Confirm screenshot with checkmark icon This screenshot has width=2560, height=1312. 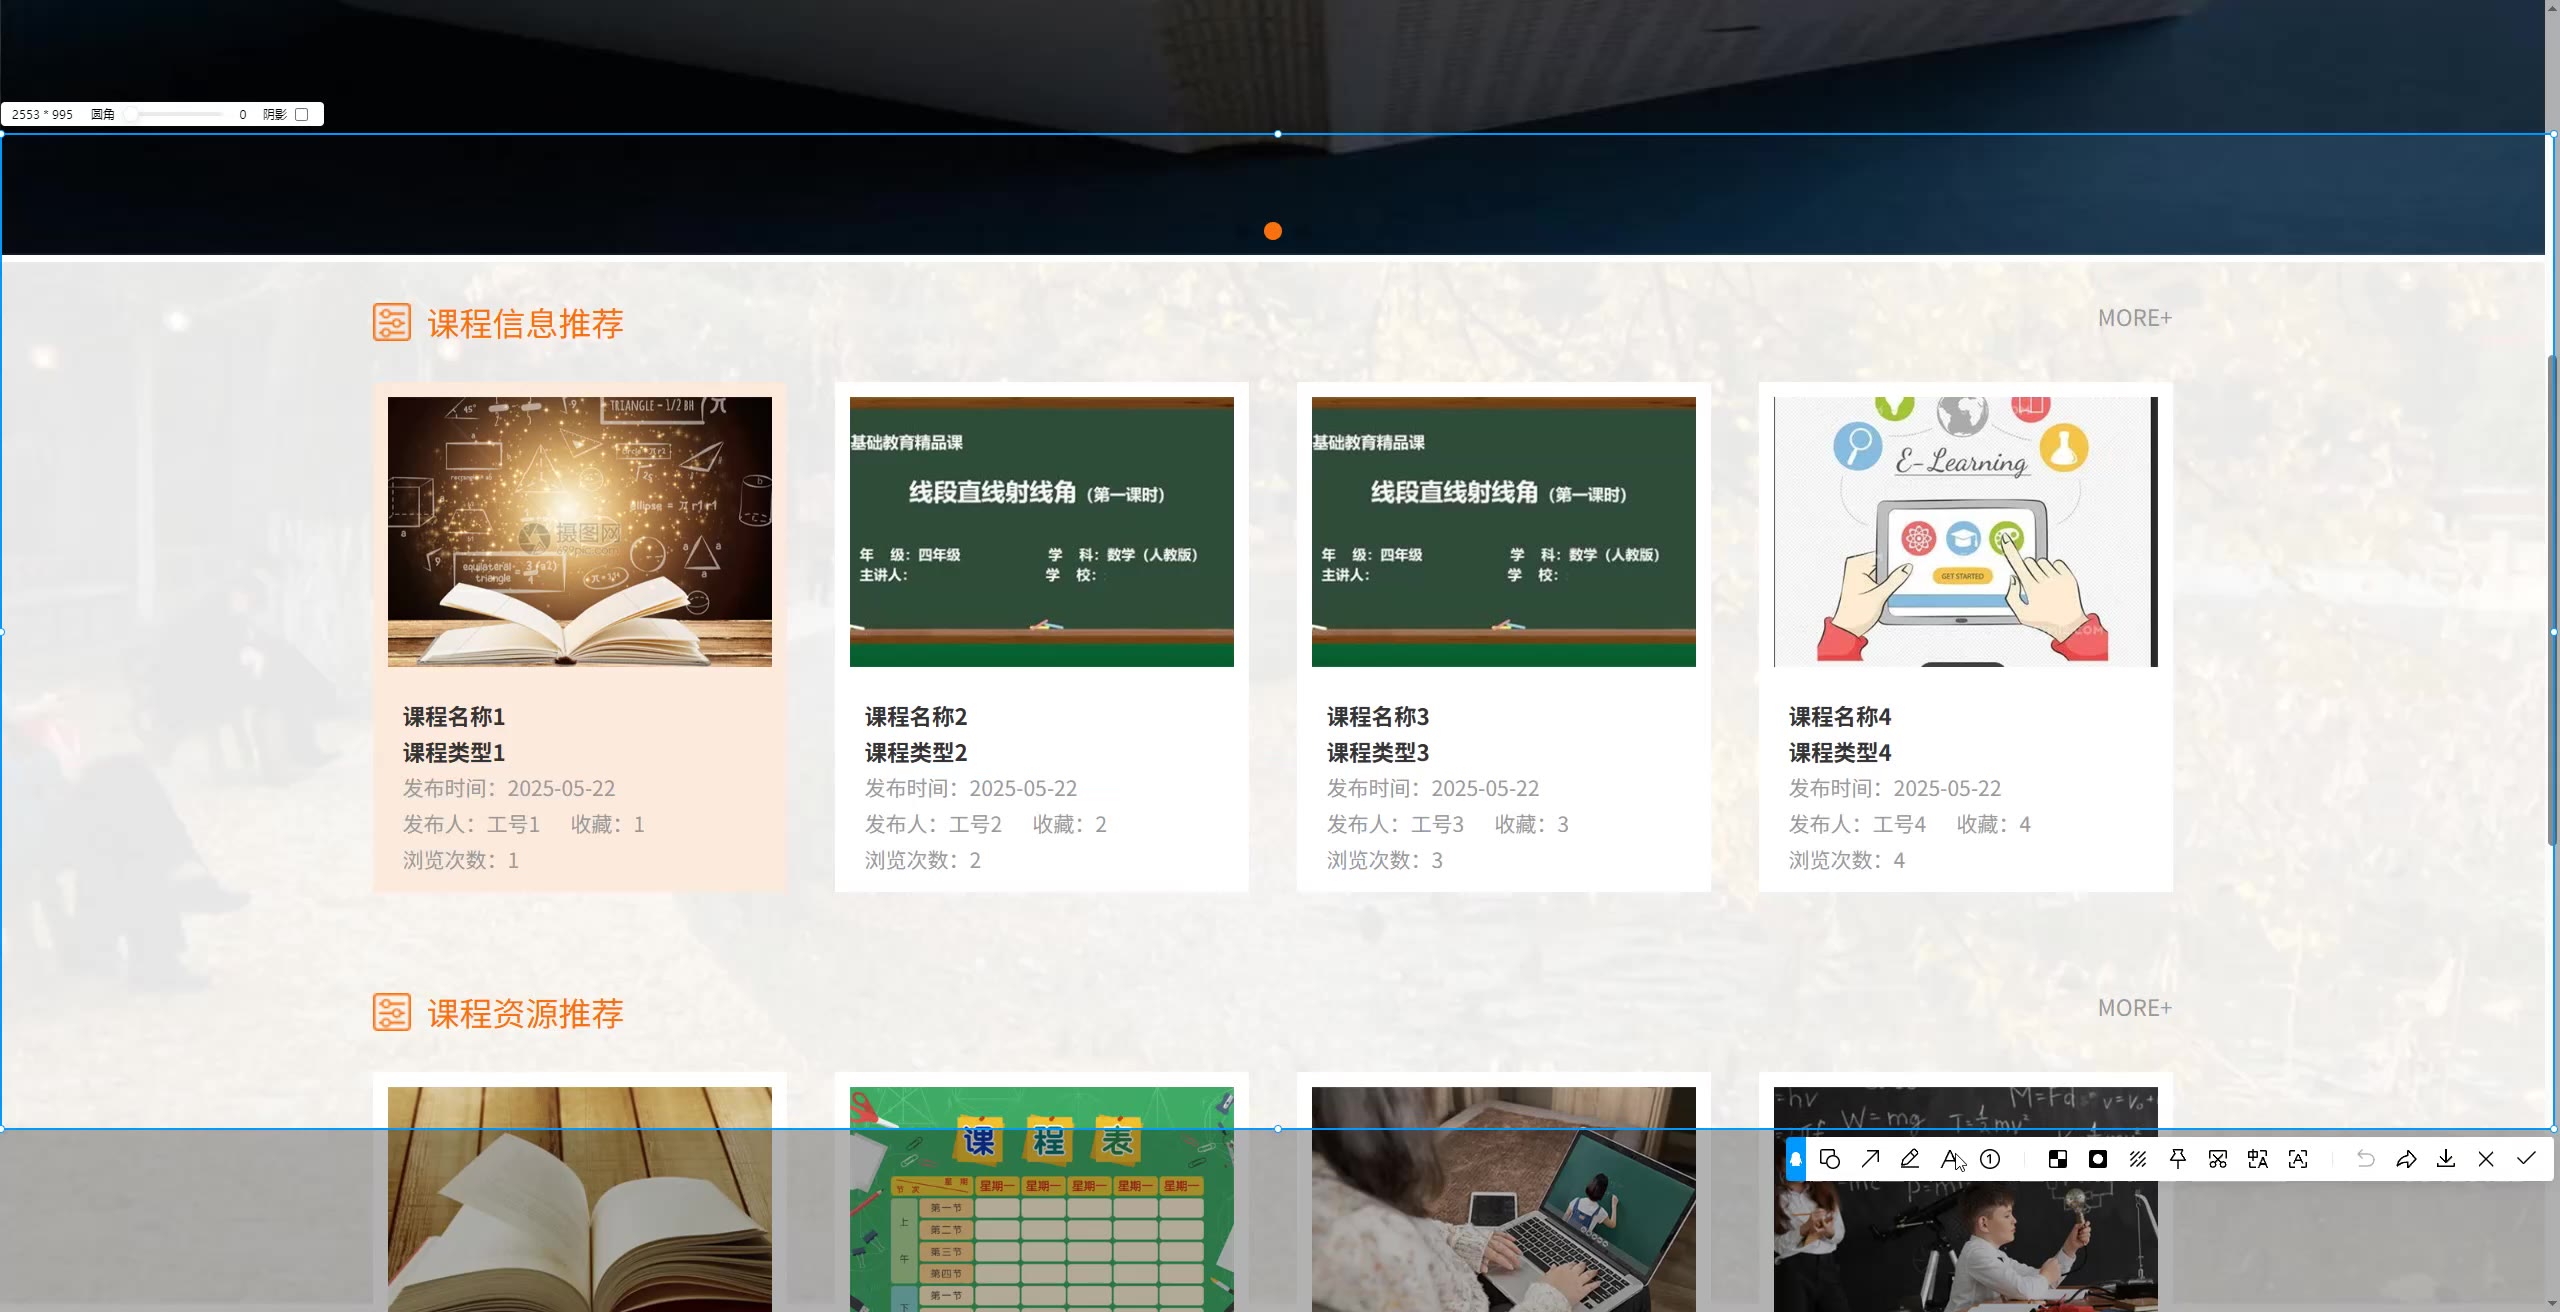point(2526,1159)
